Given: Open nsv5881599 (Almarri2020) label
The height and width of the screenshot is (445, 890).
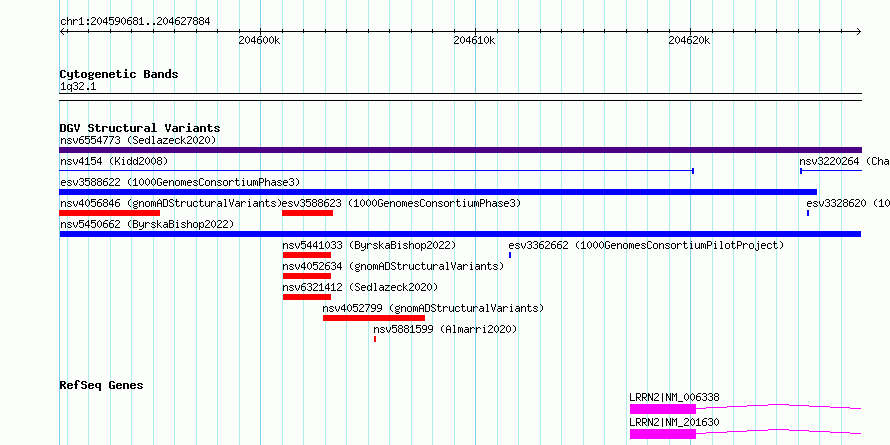Looking at the screenshot, I should pos(445,329).
